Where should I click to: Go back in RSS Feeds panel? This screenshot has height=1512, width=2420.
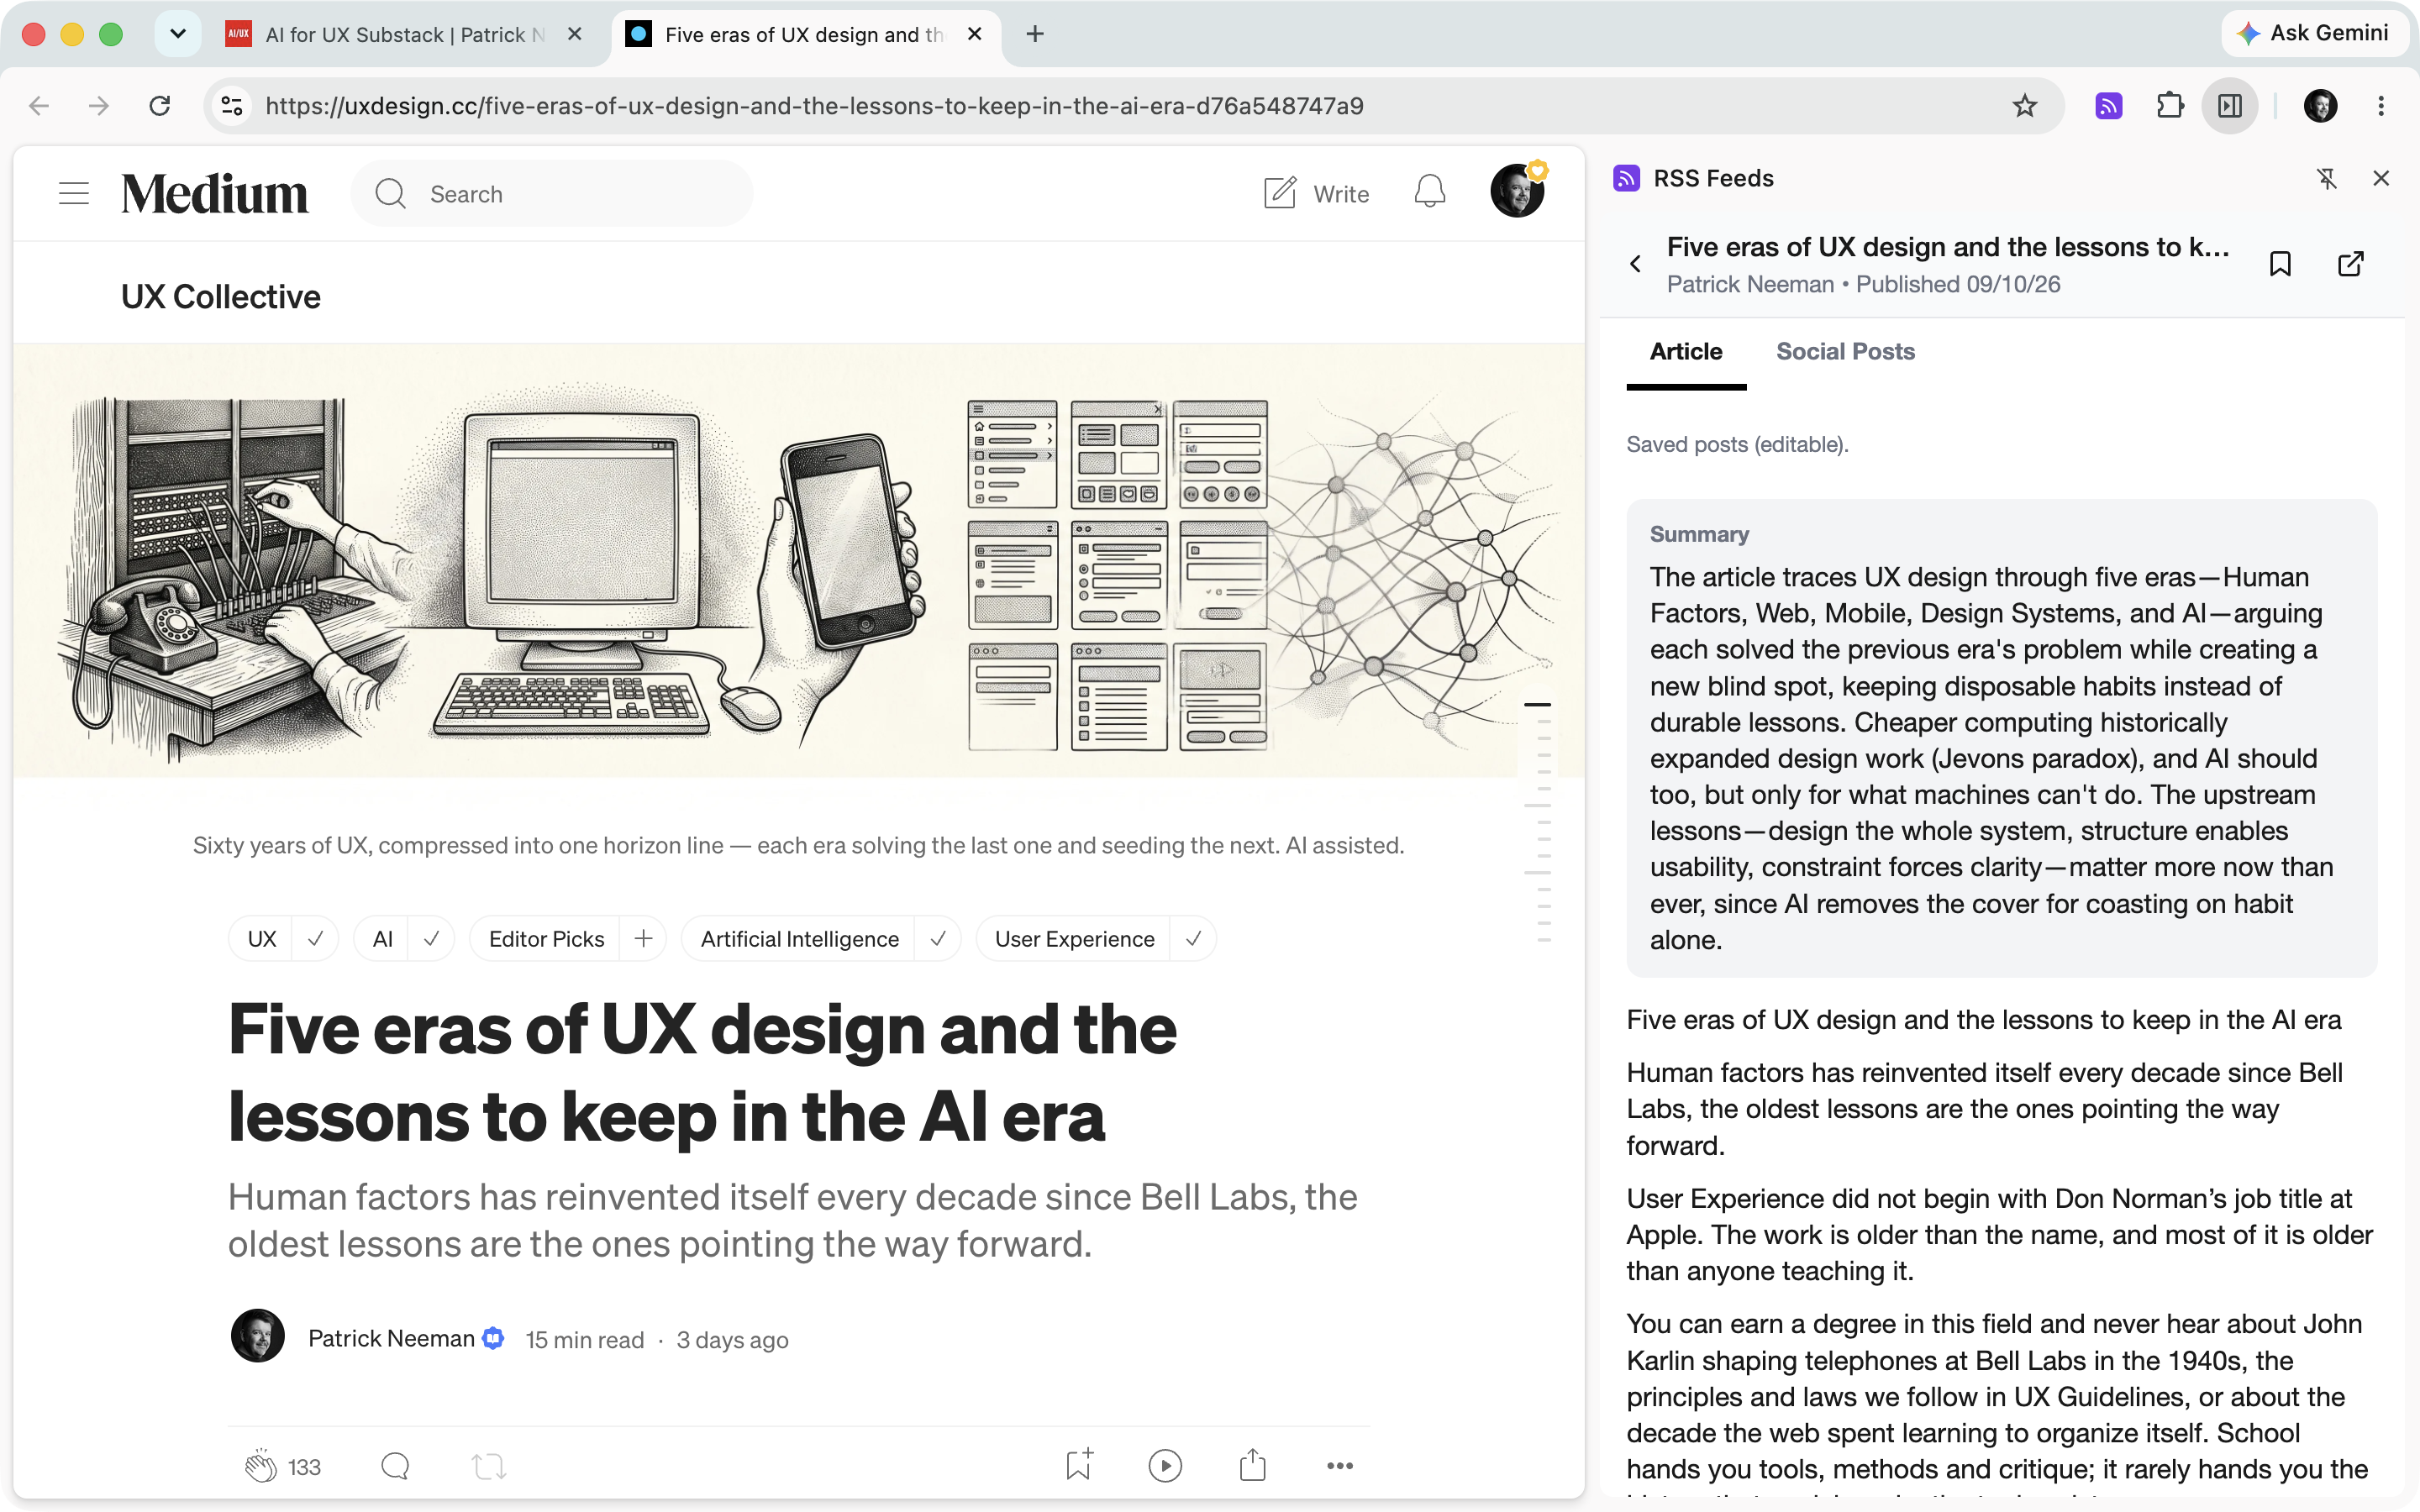click(1635, 264)
